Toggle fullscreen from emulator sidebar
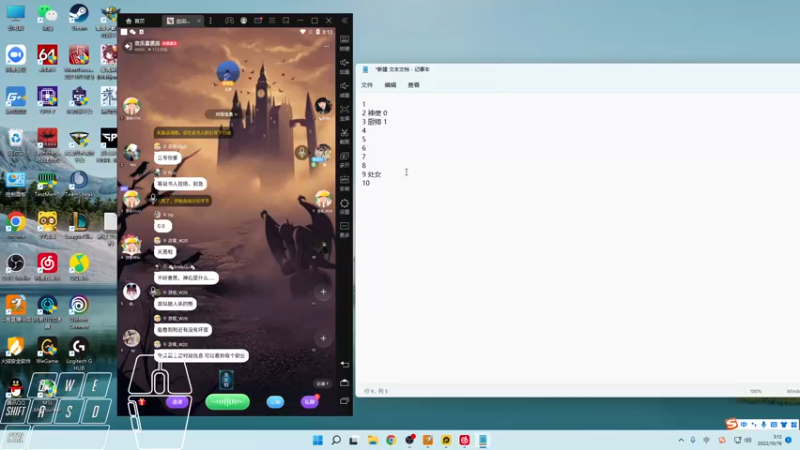This screenshot has width=800, height=450. click(344, 112)
